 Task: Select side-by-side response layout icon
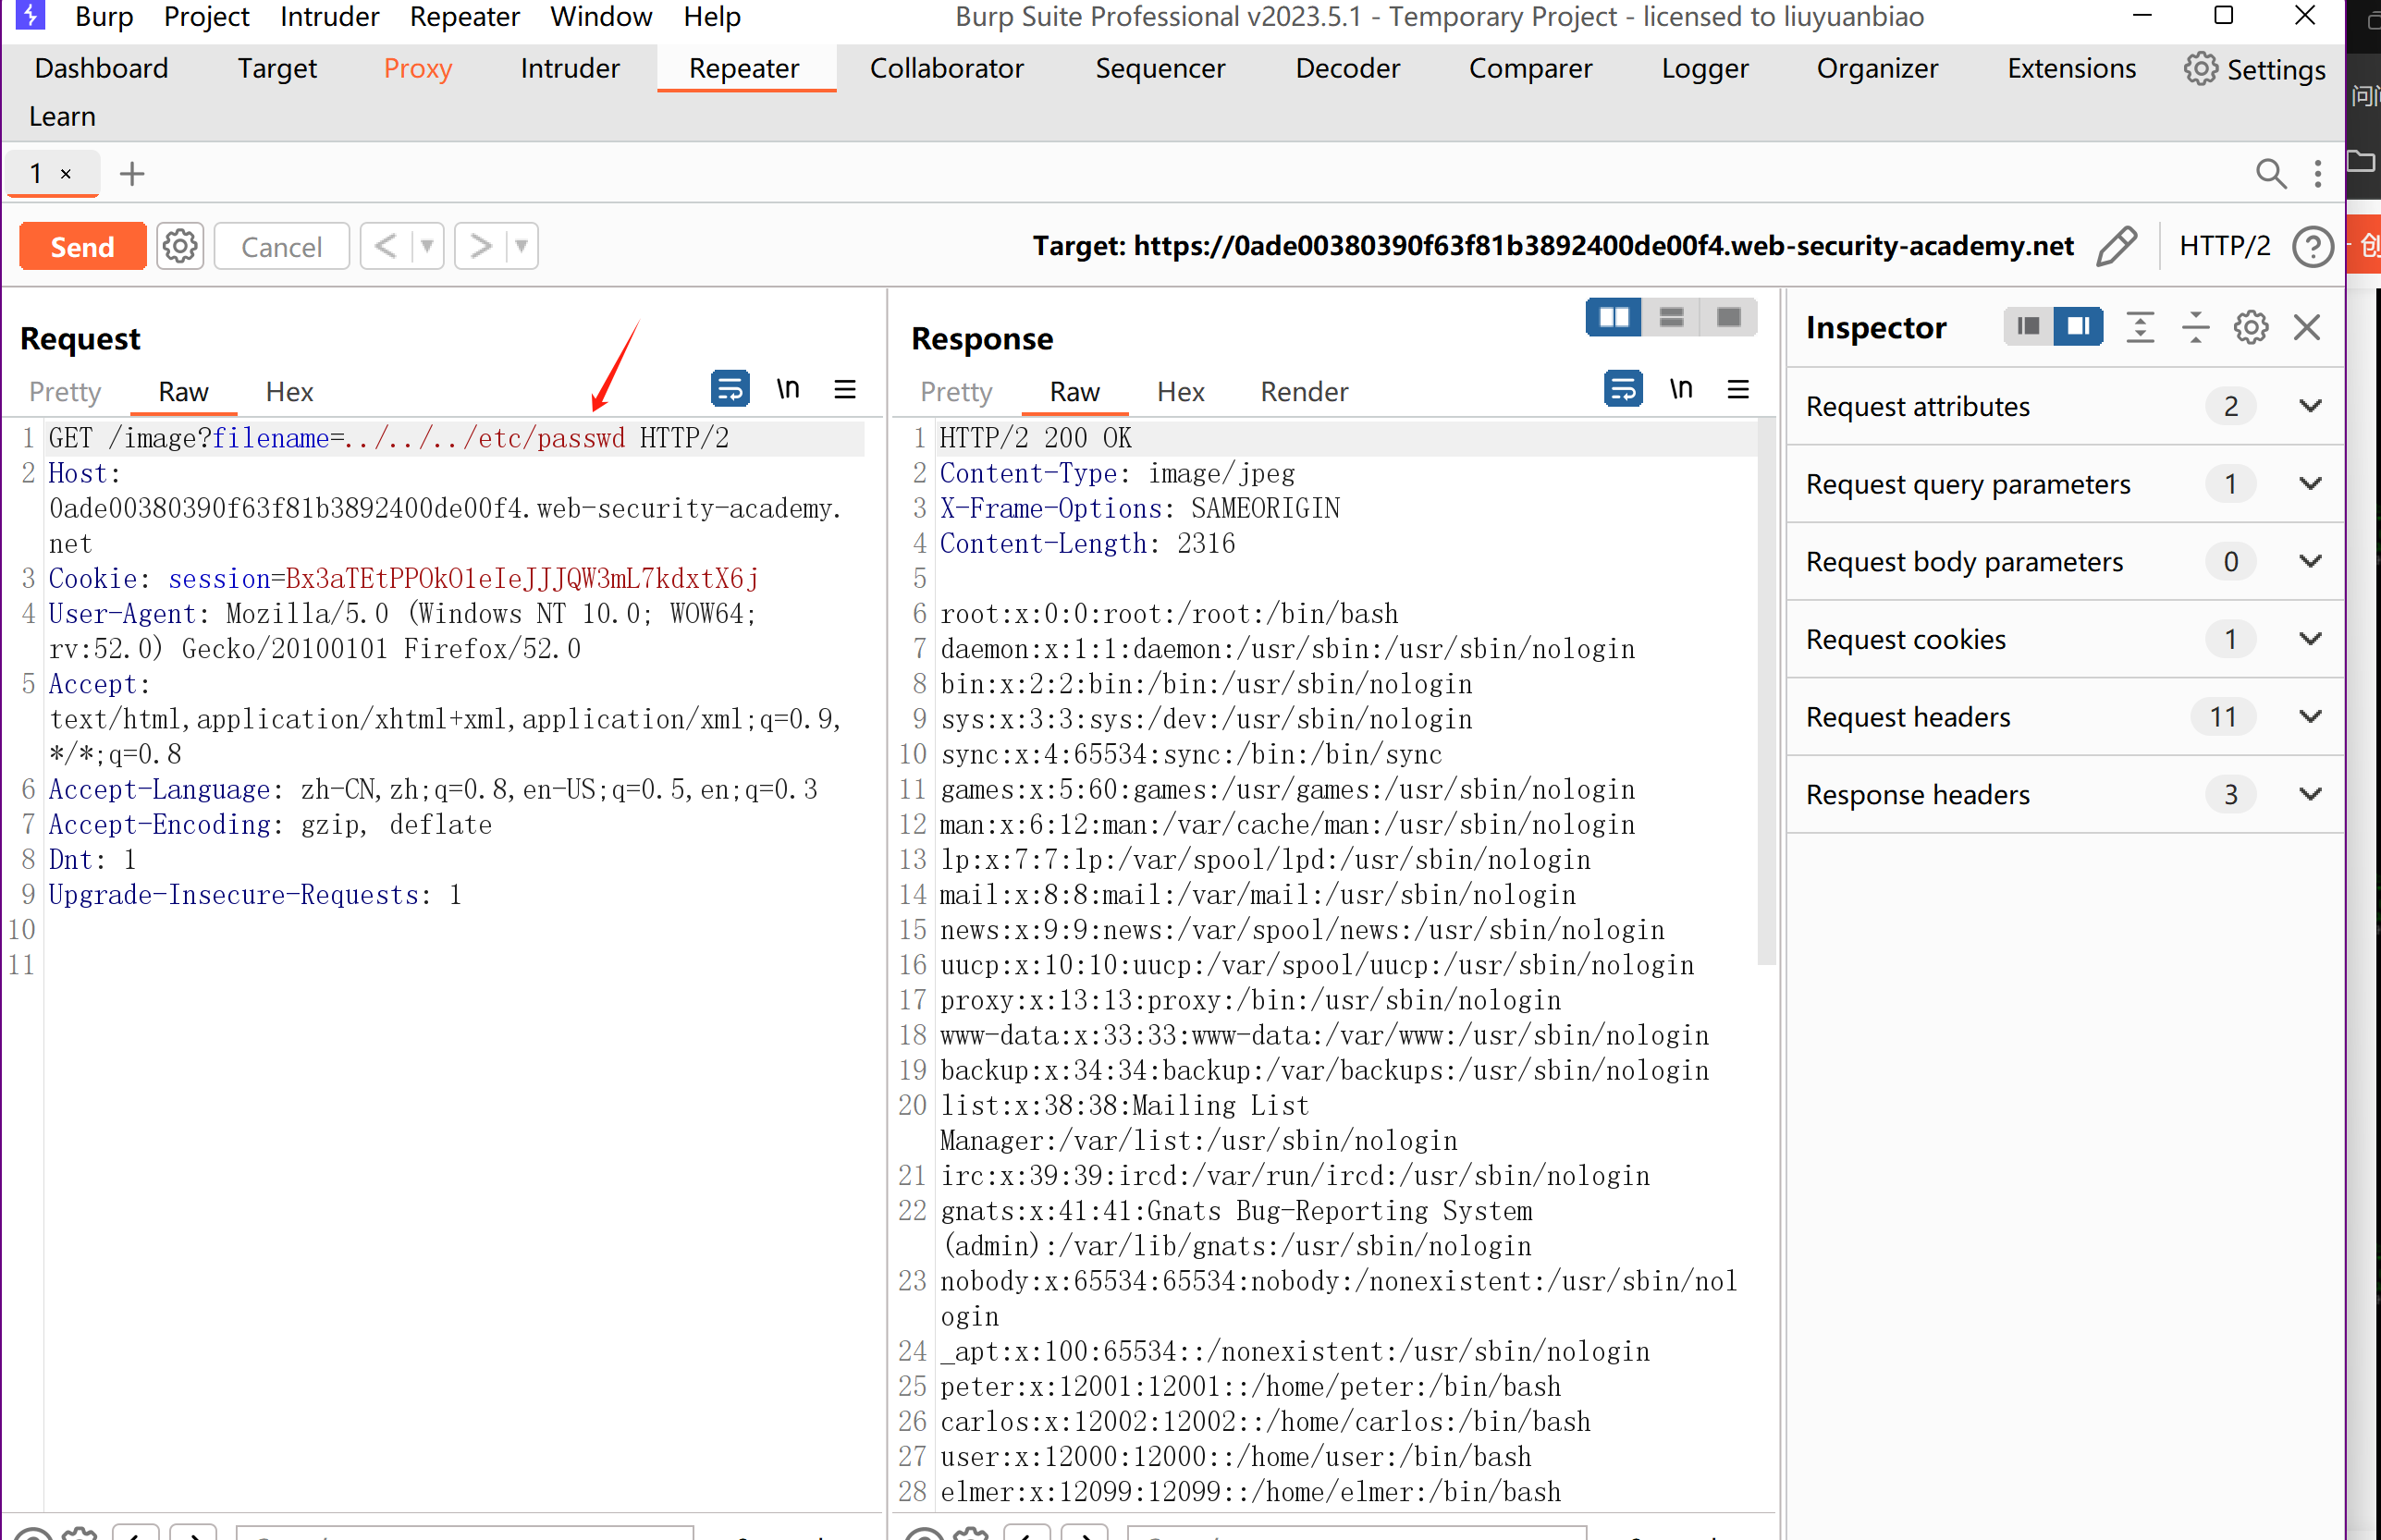1613,318
